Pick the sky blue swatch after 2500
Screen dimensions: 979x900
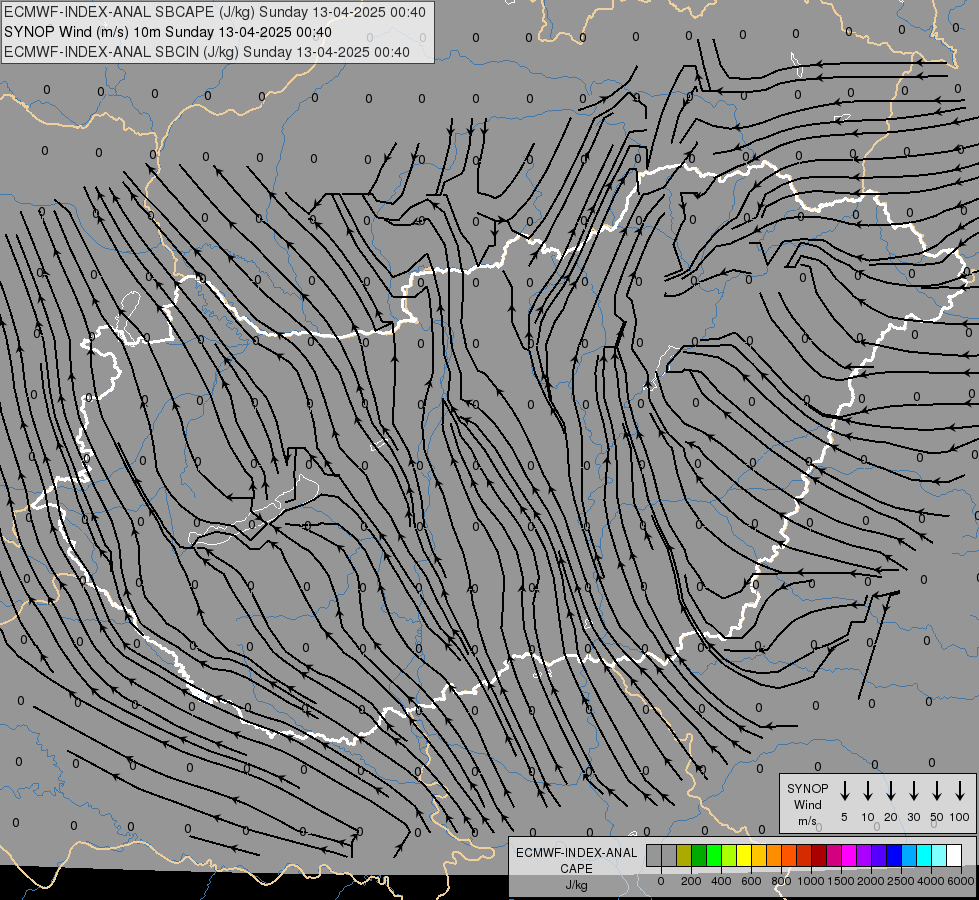(908, 855)
